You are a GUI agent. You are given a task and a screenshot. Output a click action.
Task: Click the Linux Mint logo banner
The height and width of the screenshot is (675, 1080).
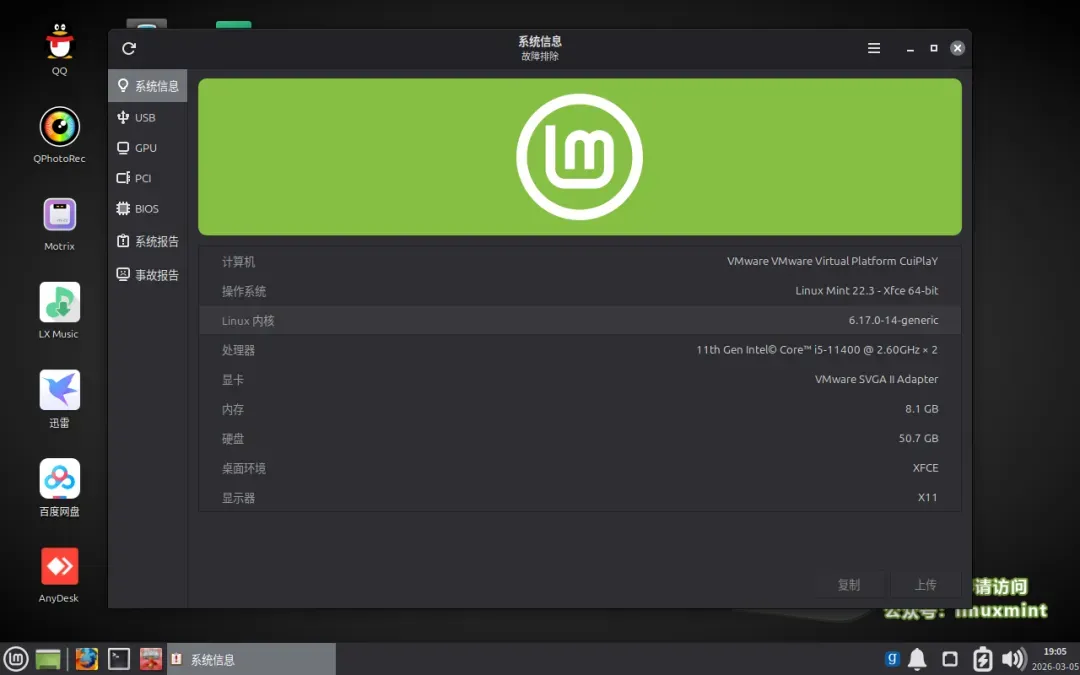(580, 157)
